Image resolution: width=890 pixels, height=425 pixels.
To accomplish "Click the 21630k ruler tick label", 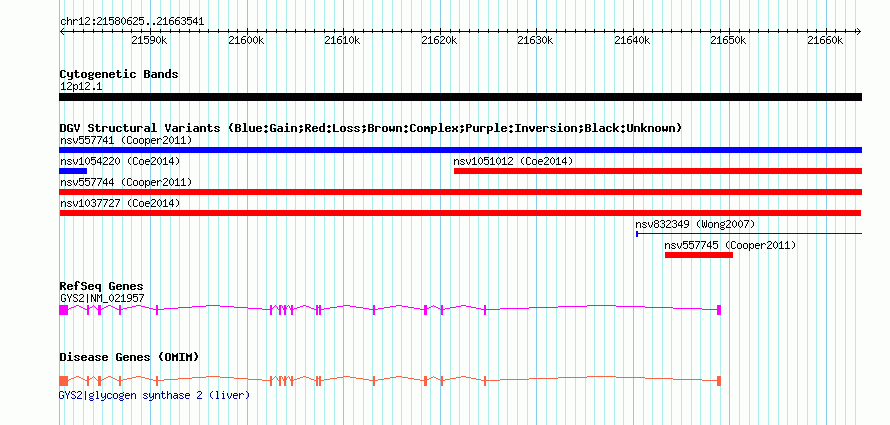I will coord(536,41).
